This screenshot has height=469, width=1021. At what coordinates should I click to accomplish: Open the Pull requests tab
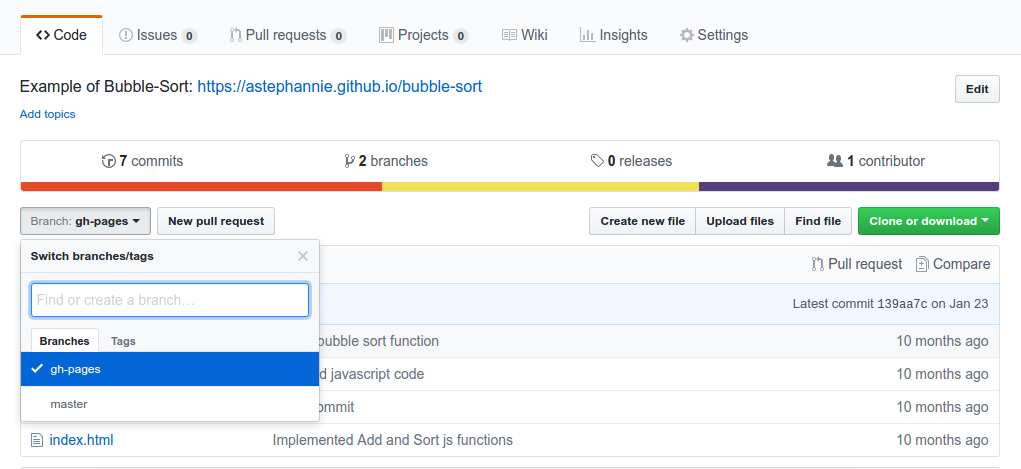tap(287, 35)
